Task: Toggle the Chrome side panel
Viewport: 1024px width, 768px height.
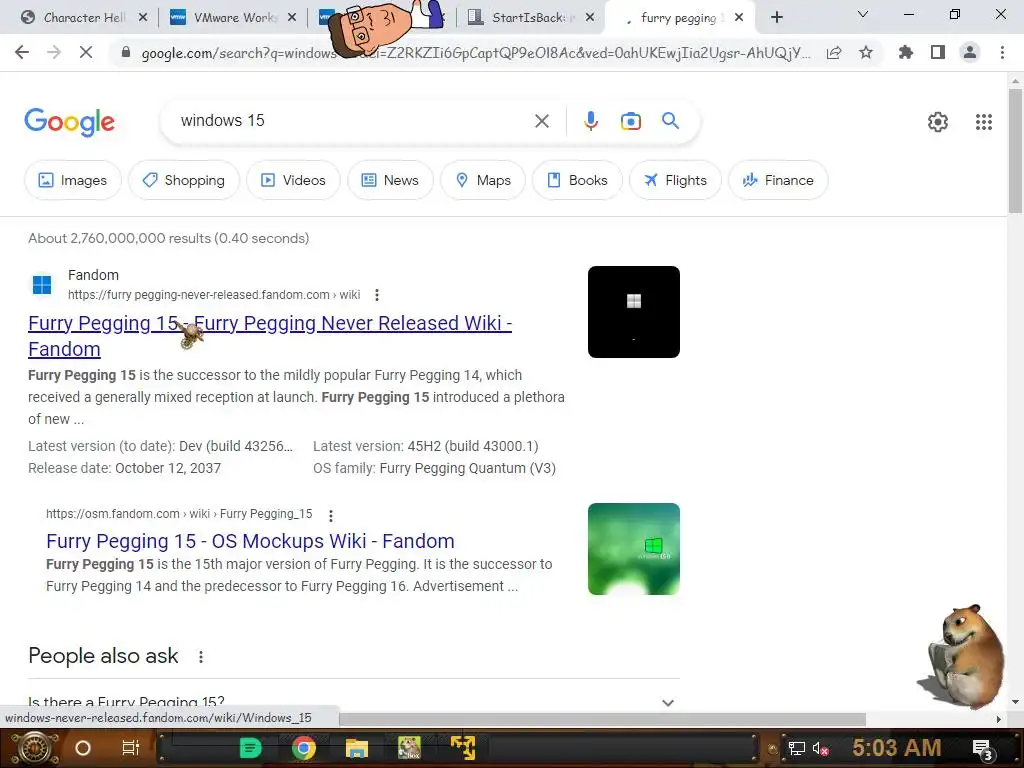Action: coord(938,52)
